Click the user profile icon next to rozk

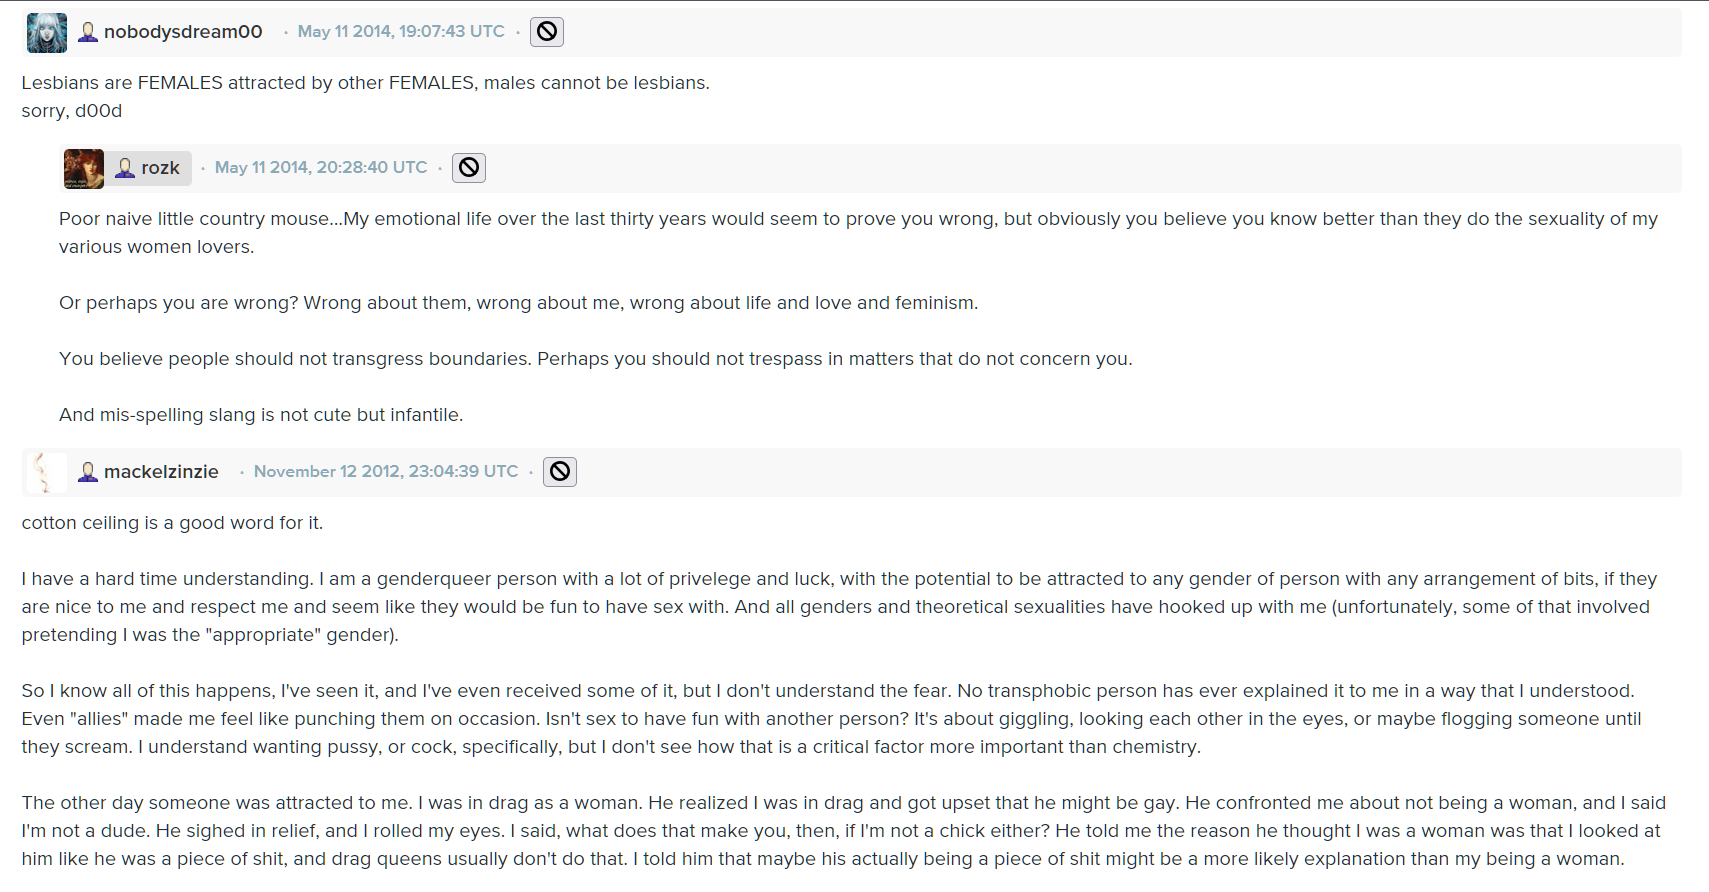[x=125, y=168]
